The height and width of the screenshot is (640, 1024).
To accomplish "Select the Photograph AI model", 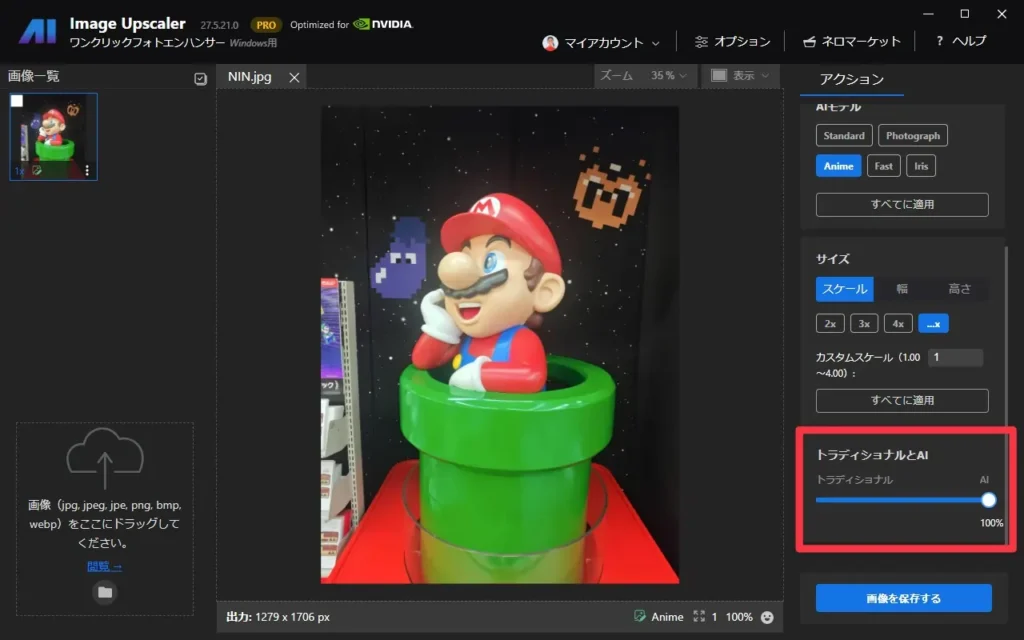I will click(x=912, y=136).
